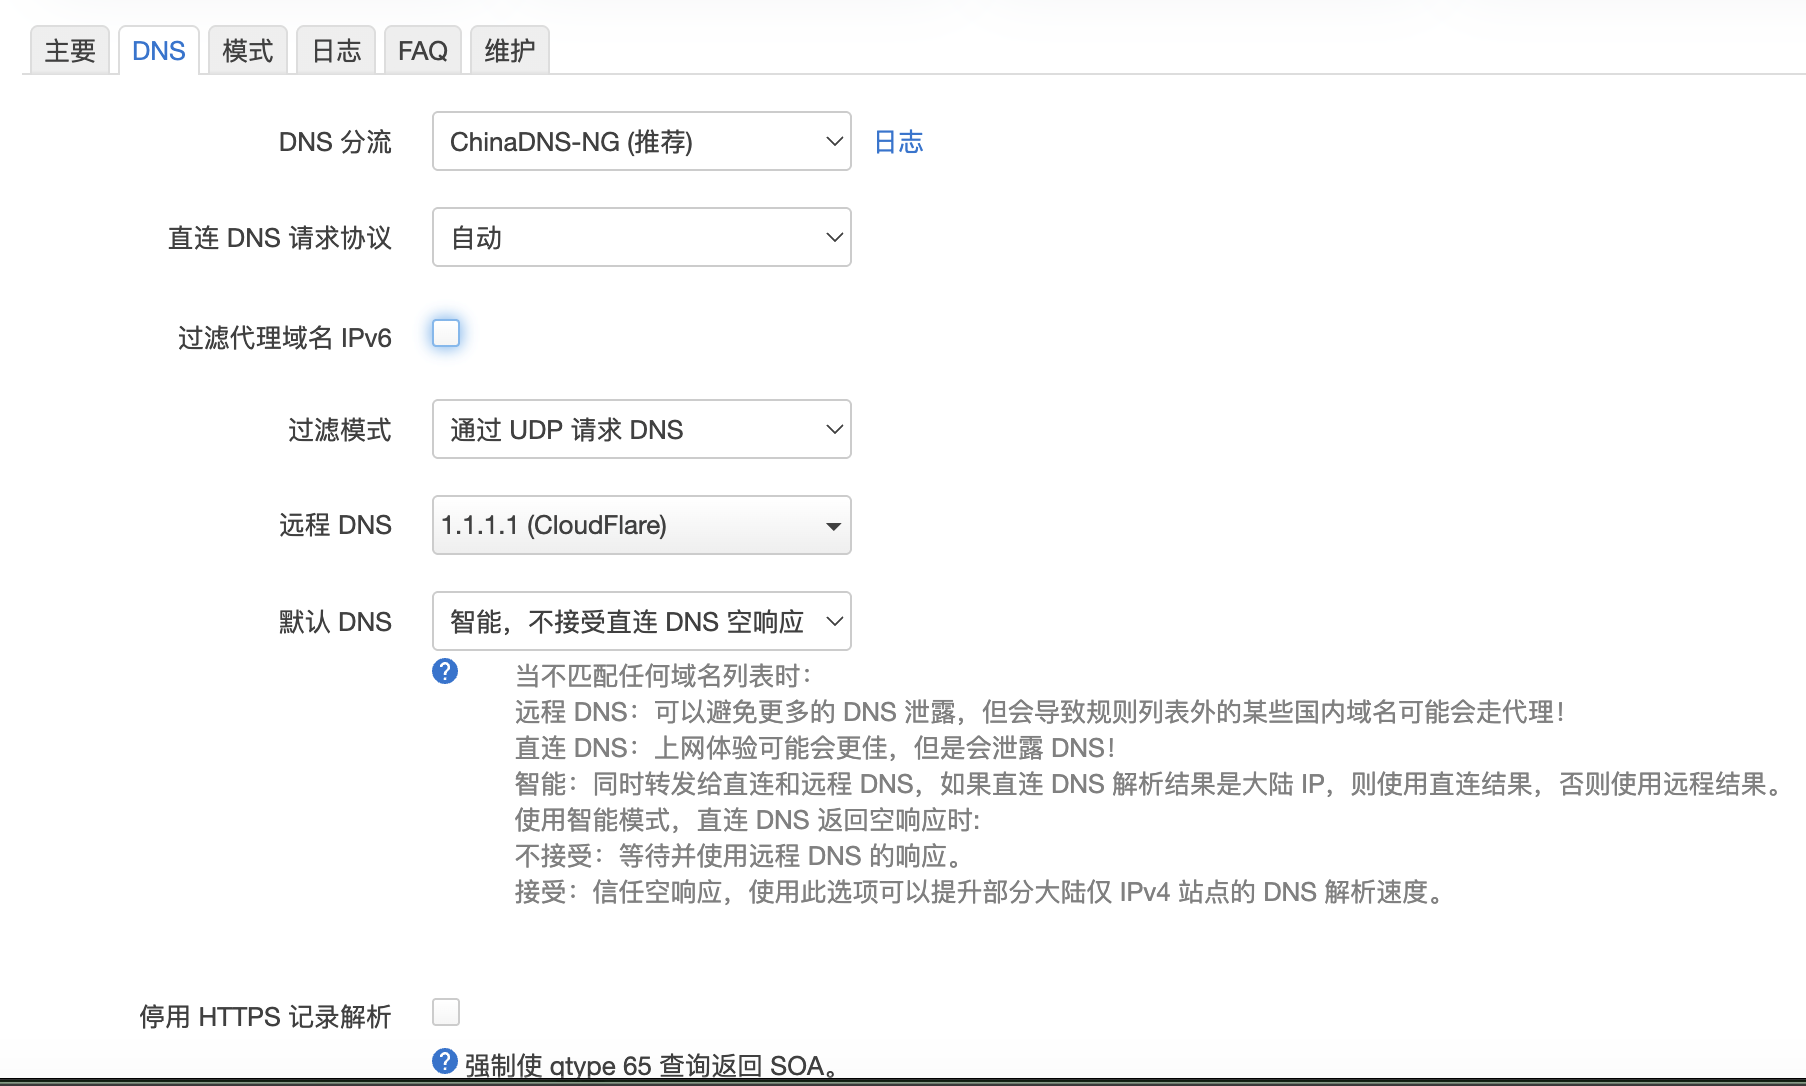Click the blue 日志 link next to DNS 分流

point(899,142)
